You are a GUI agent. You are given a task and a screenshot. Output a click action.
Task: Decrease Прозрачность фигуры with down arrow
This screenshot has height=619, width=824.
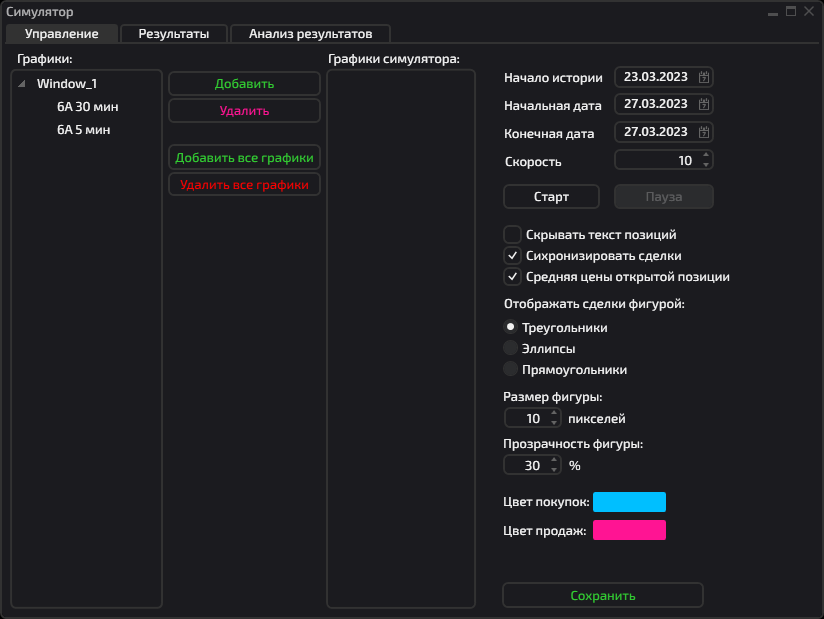click(x=554, y=469)
